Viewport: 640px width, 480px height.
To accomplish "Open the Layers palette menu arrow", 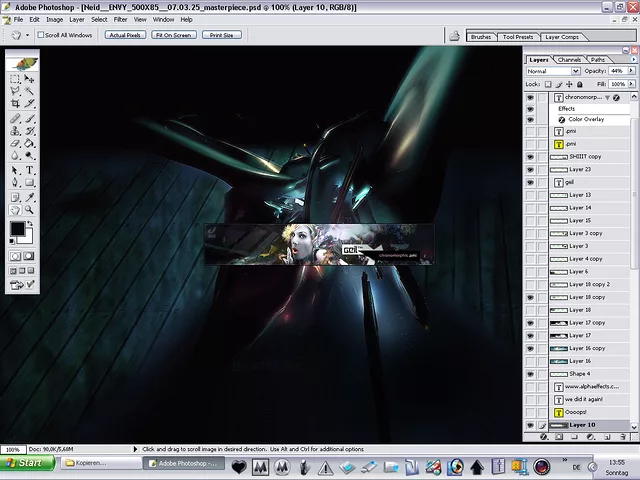I will click(633, 60).
